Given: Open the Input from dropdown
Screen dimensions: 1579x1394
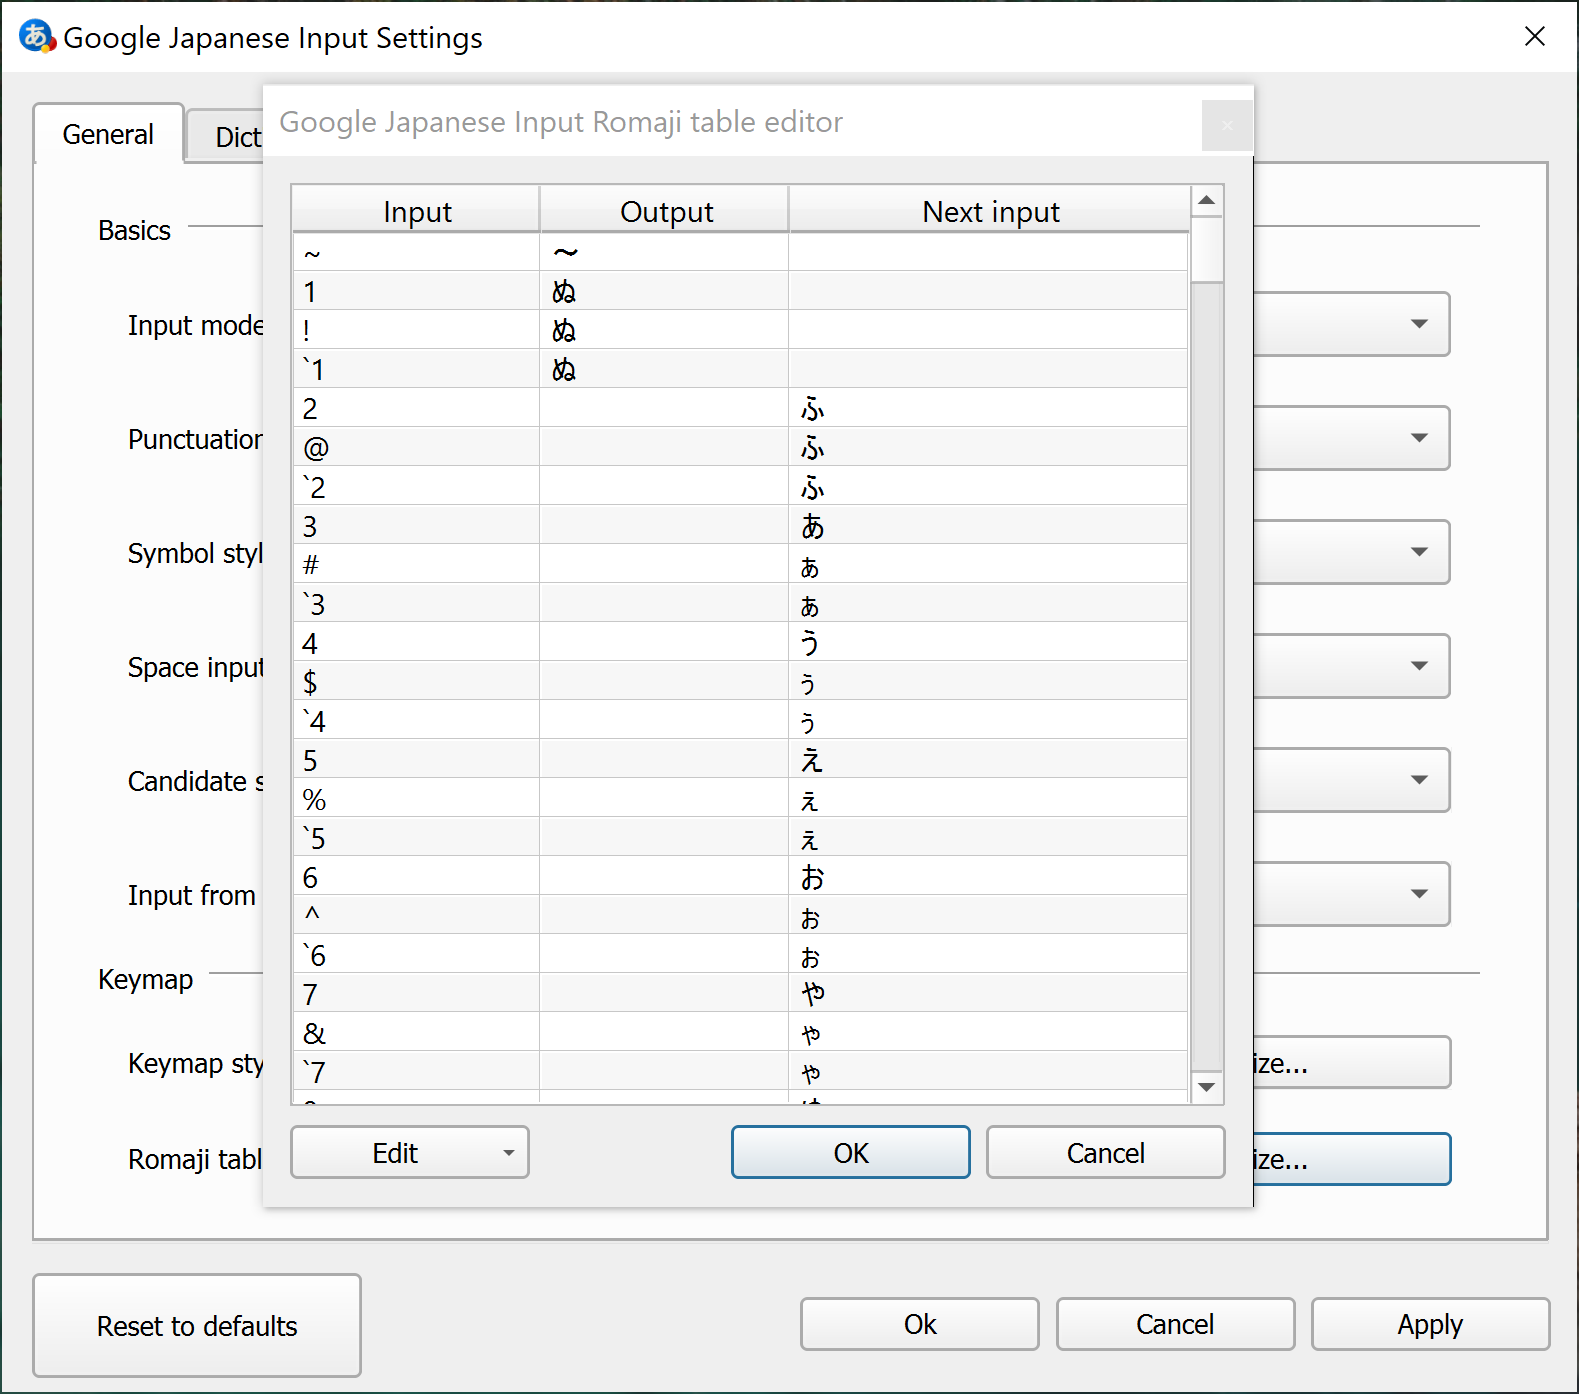Looking at the screenshot, I should [x=1351, y=894].
